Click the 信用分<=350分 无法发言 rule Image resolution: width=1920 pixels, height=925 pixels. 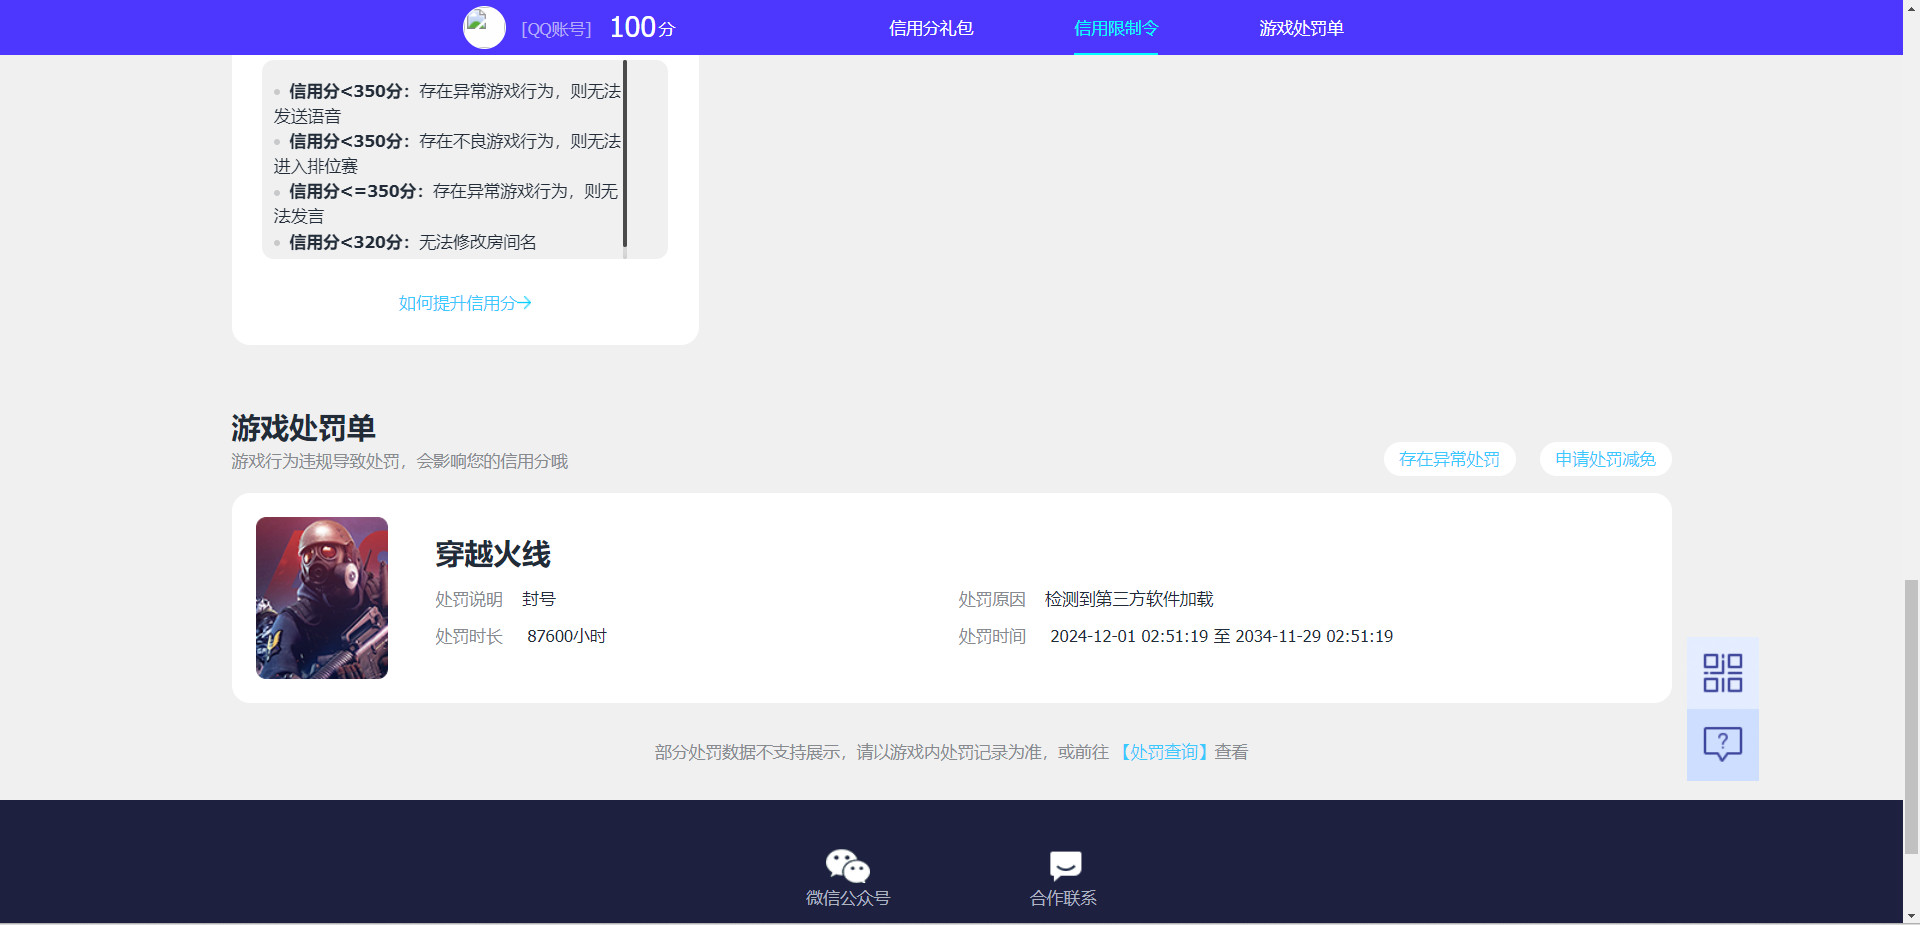click(x=446, y=203)
